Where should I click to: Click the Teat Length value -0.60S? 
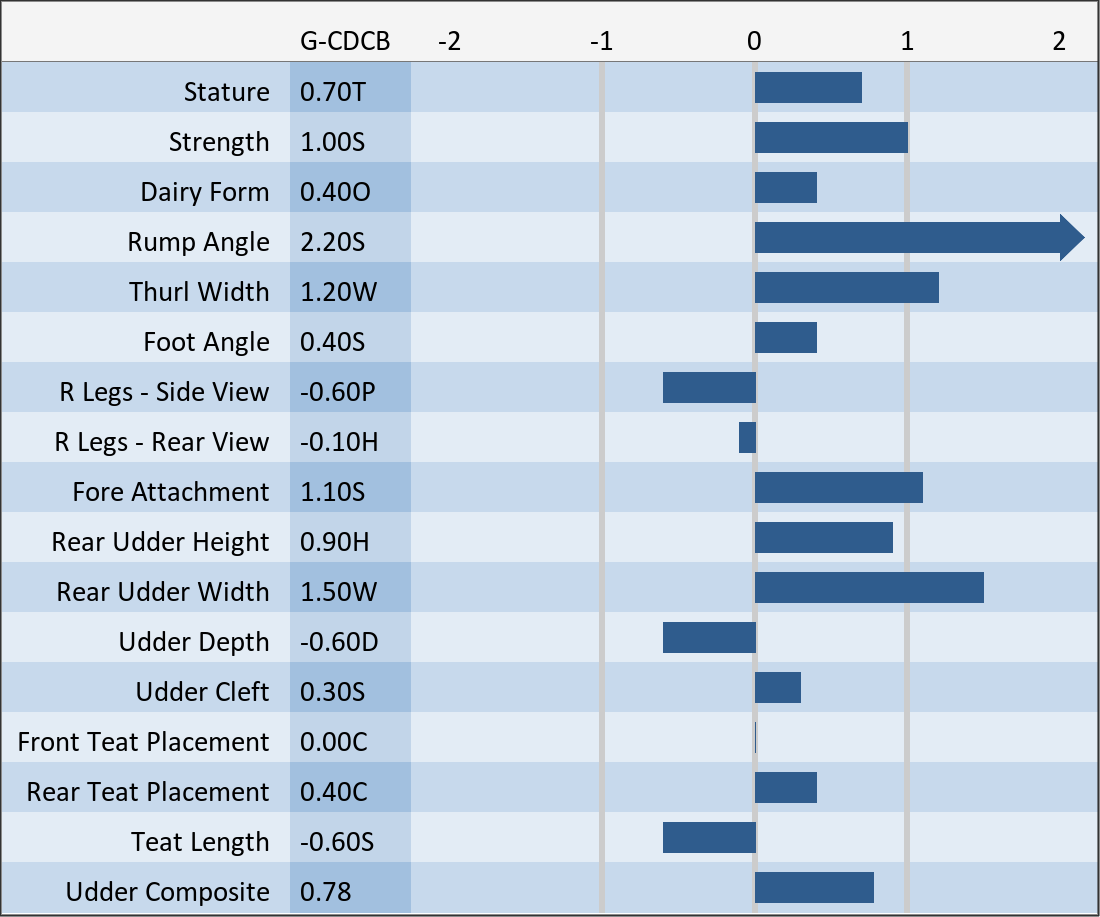click(337, 842)
